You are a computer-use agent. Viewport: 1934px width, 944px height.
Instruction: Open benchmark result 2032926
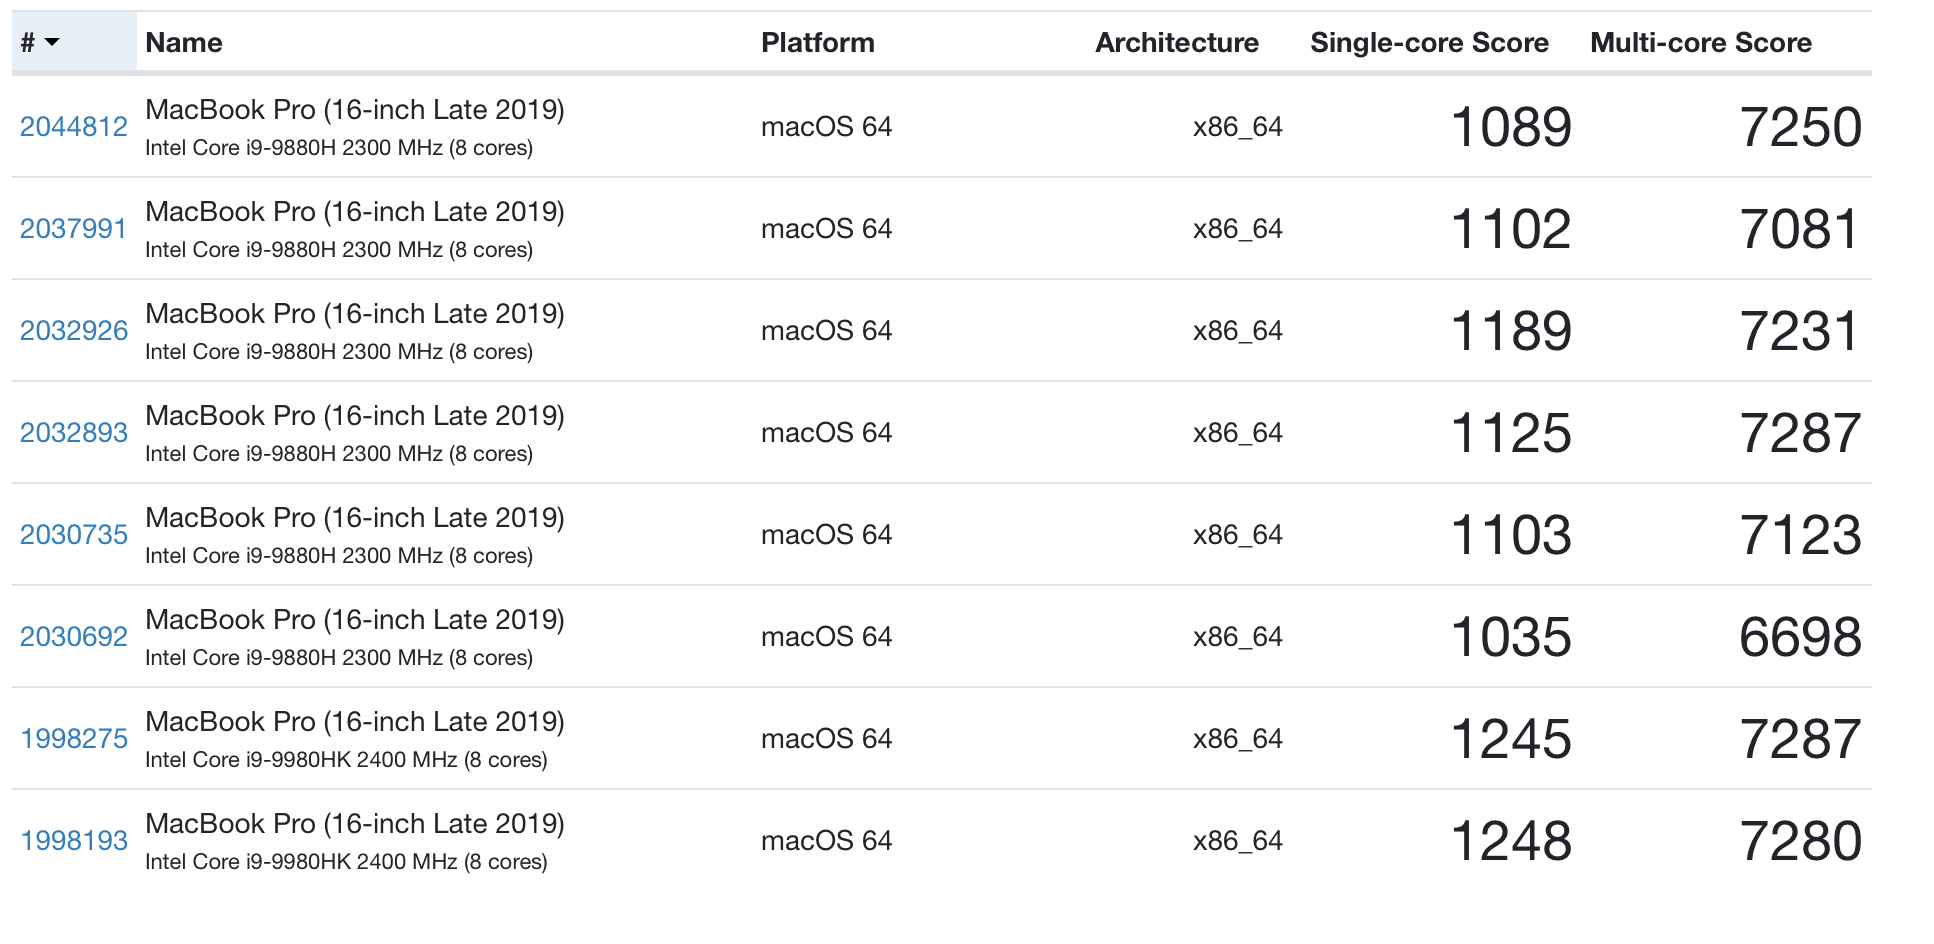pos(74,331)
